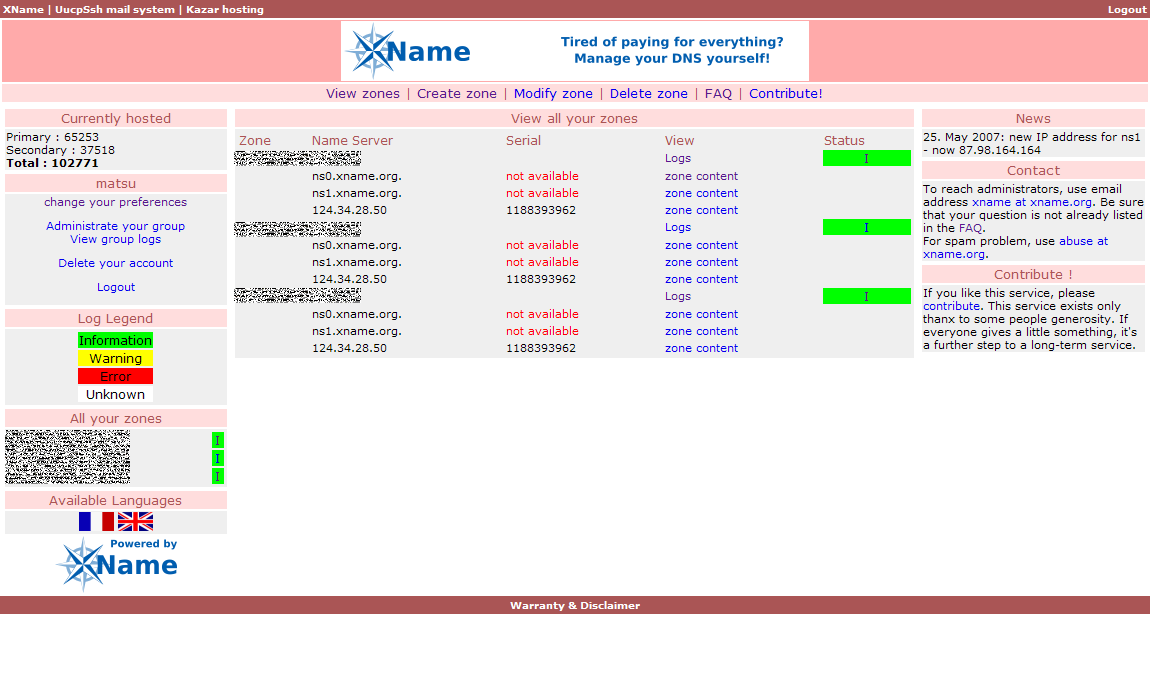Click the Unknown legend label
Viewport: 1150px width, 682px height.
(115, 395)
